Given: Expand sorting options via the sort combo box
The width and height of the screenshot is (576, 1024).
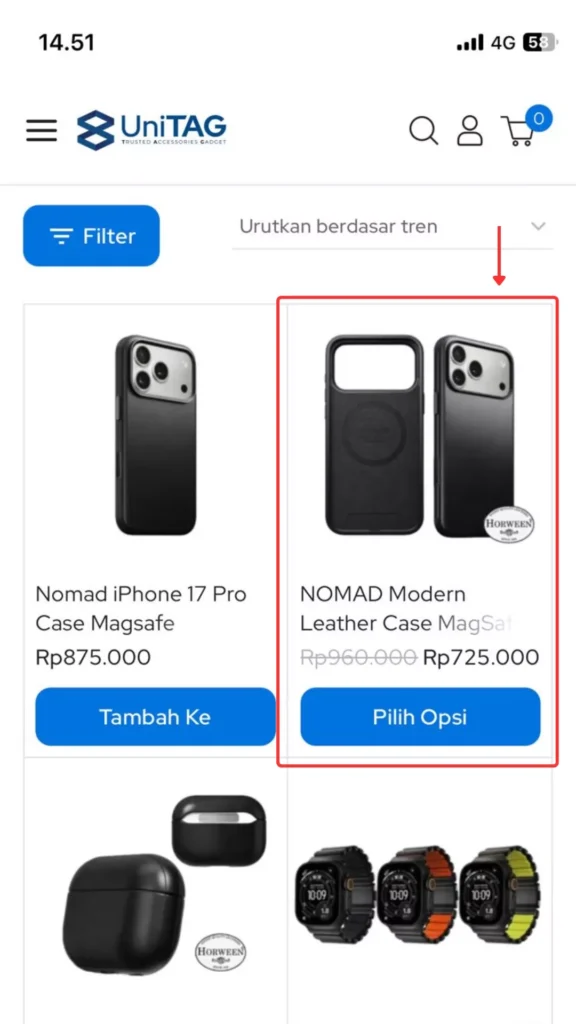Looking at the screenshot, I should coord(390,227).
